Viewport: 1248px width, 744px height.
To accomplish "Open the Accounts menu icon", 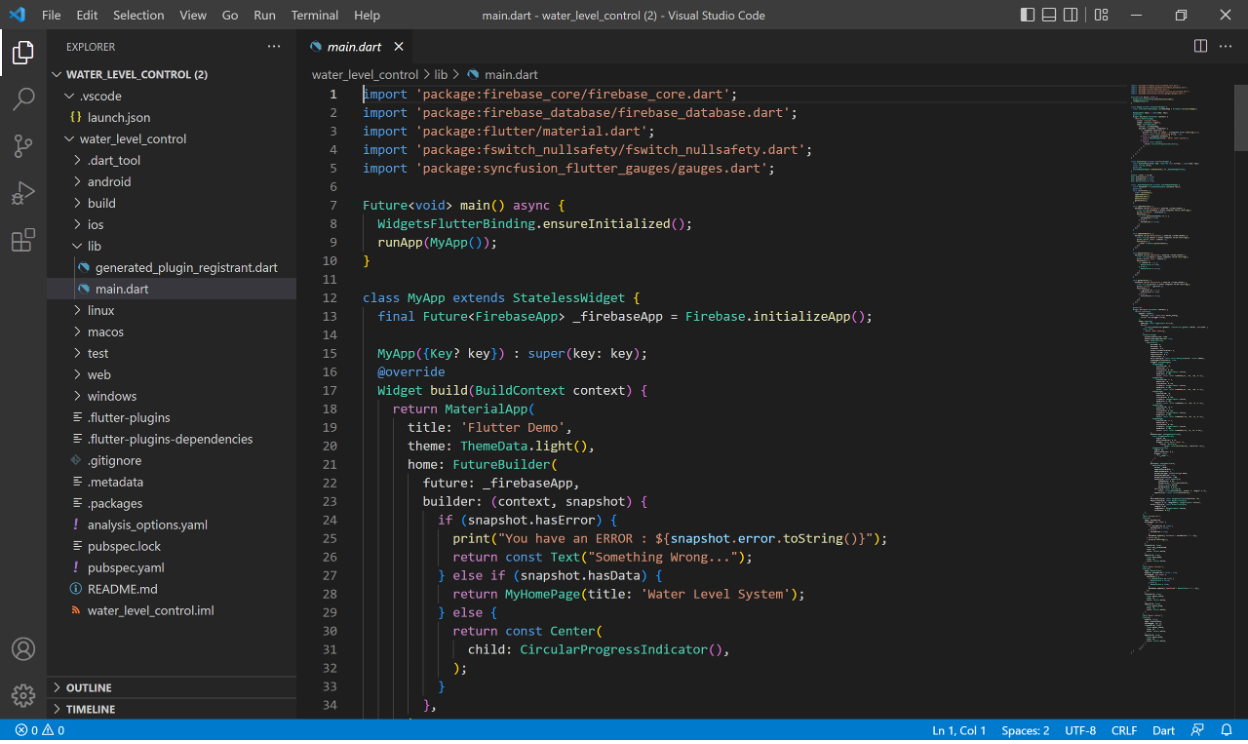I will (23, 649).
